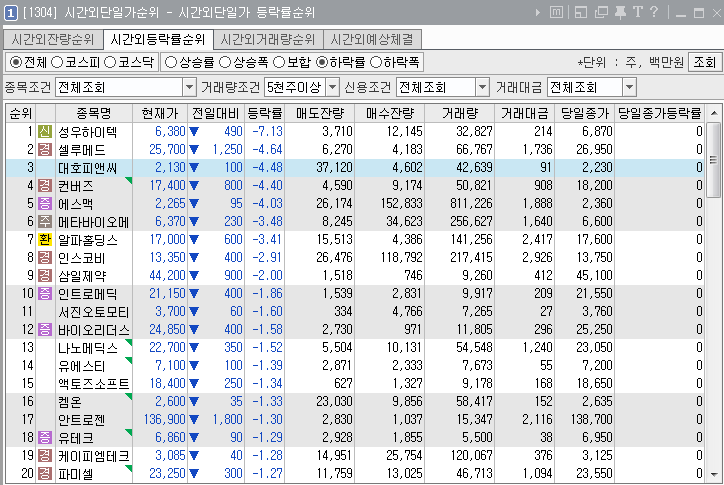Screen dimensions: 724x485
Task: Select the 서진오토모티 stock name
Action: [93, 312]
